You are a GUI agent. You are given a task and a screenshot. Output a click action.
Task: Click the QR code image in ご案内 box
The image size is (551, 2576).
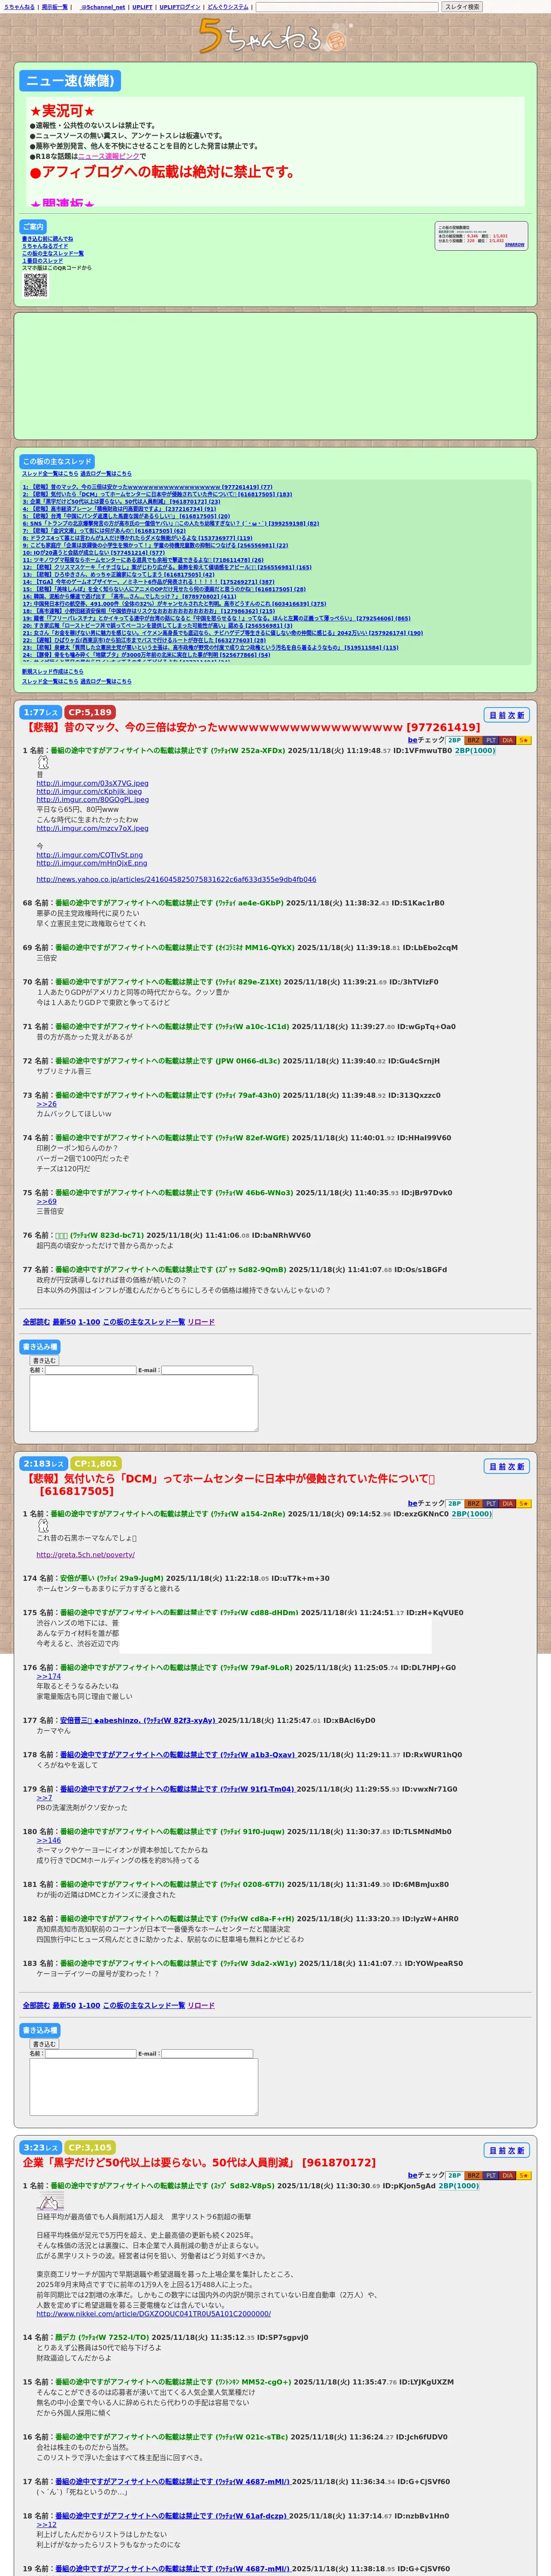coord(35,285)
